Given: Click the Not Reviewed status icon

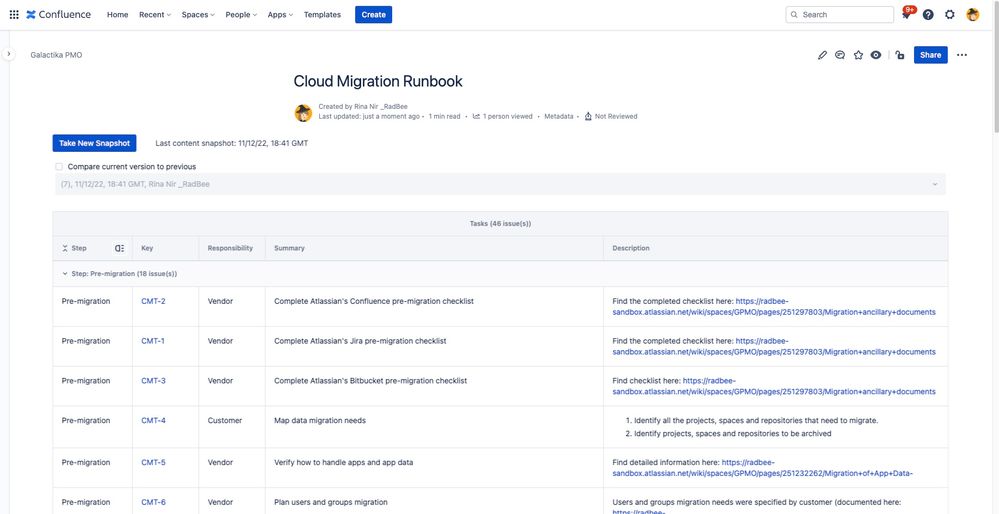Looking at the screenshot, I should click(588, 117).
